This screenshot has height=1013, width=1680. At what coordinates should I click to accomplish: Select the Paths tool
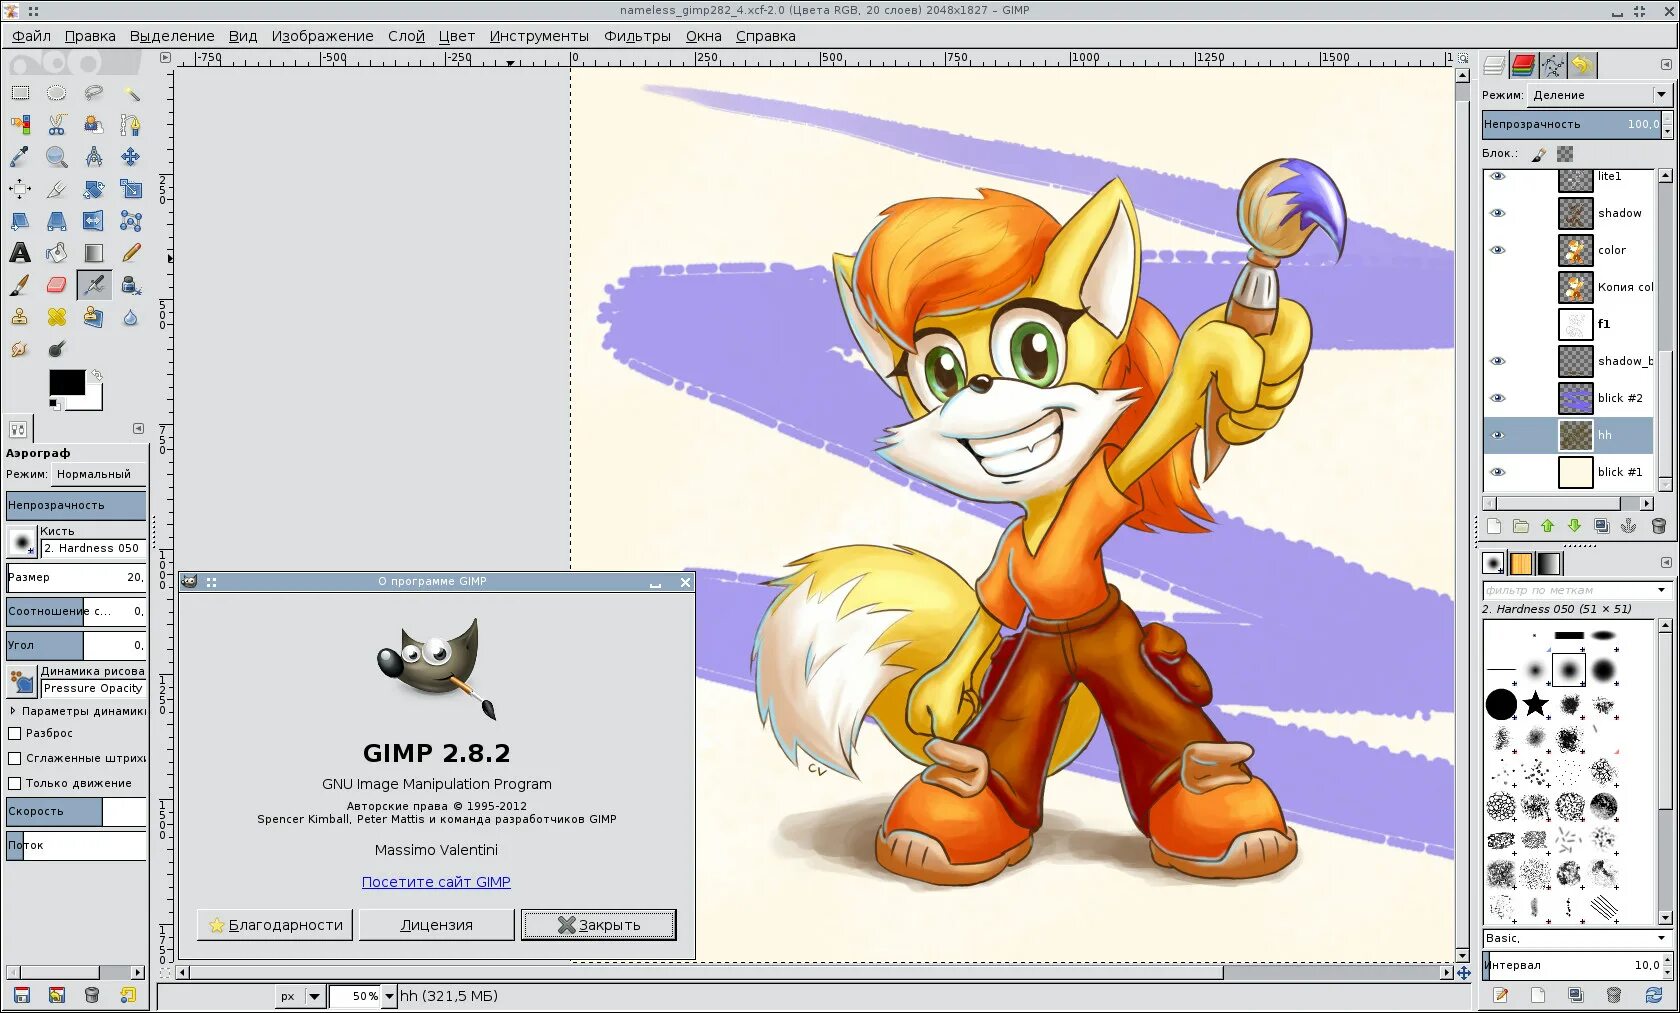(131, 125)
